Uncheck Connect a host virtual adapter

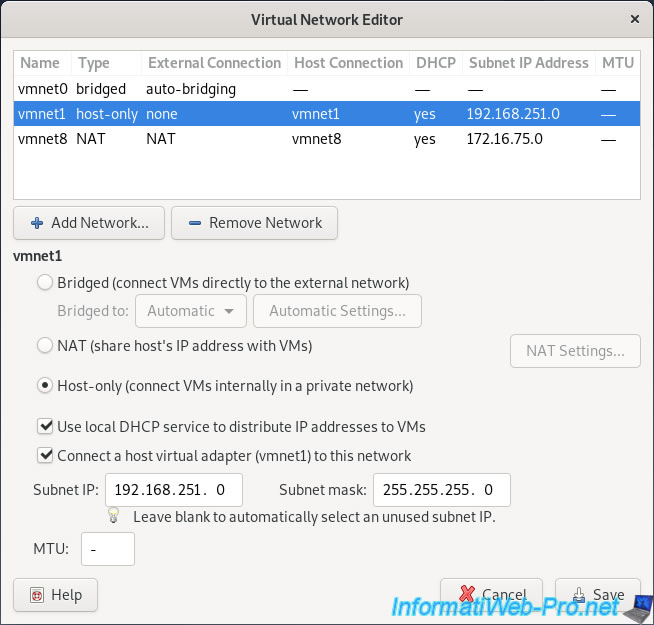(45, 456)
